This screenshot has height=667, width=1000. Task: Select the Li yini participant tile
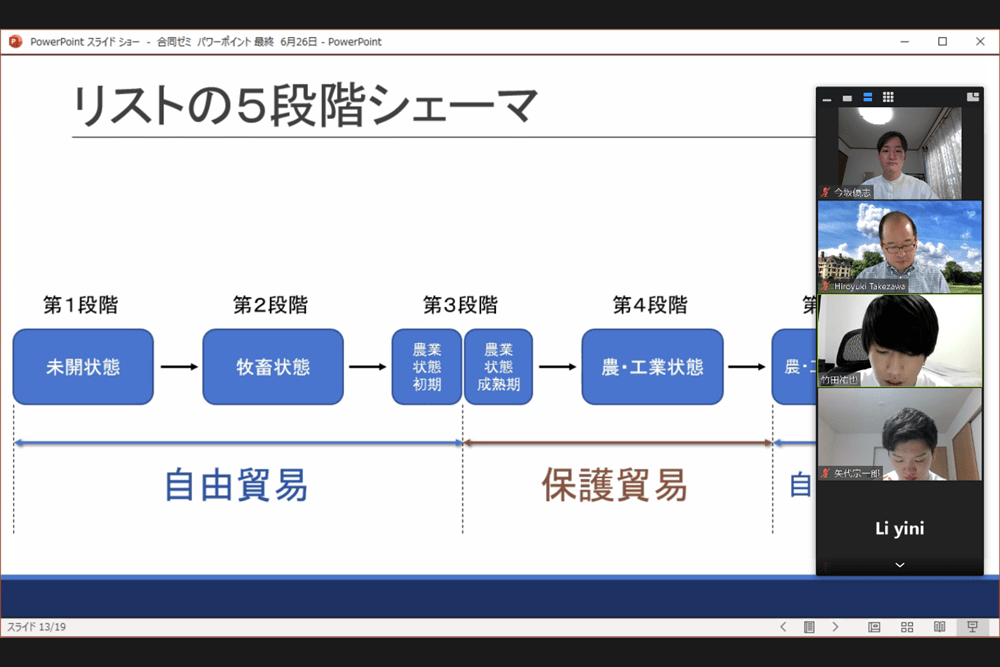pyautogui.click(x=900, y=528)
